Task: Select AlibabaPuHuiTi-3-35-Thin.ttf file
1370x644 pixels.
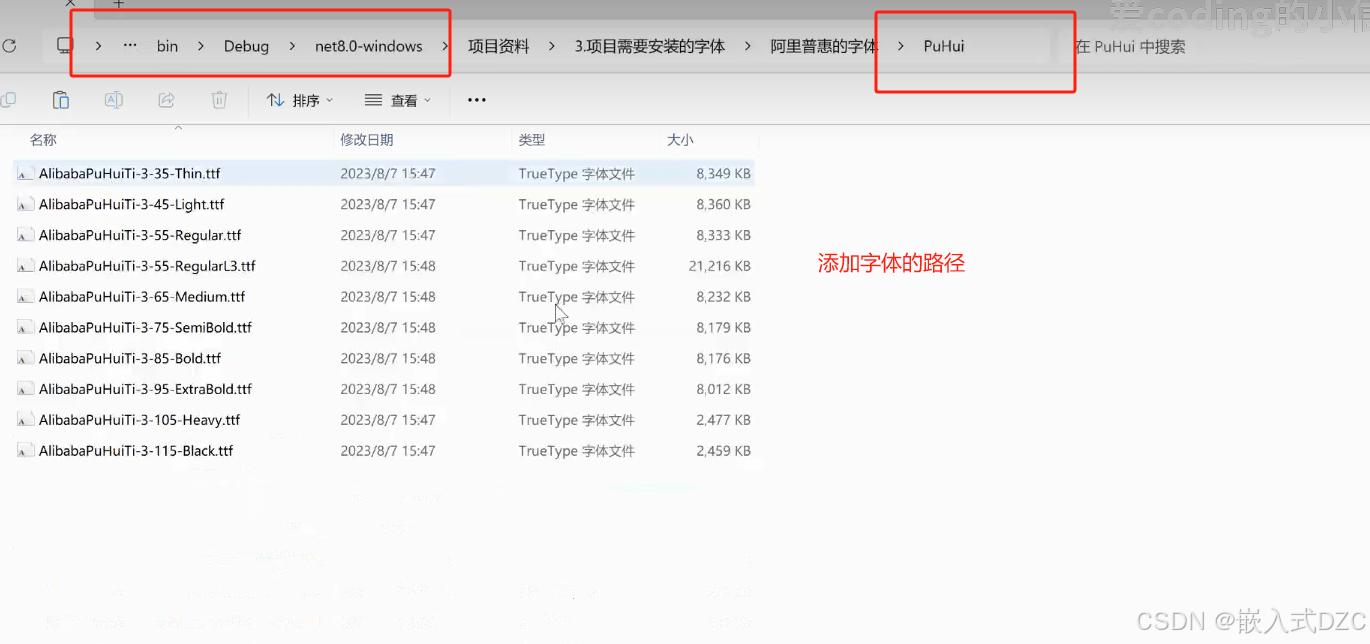Action: pos(384,173)
